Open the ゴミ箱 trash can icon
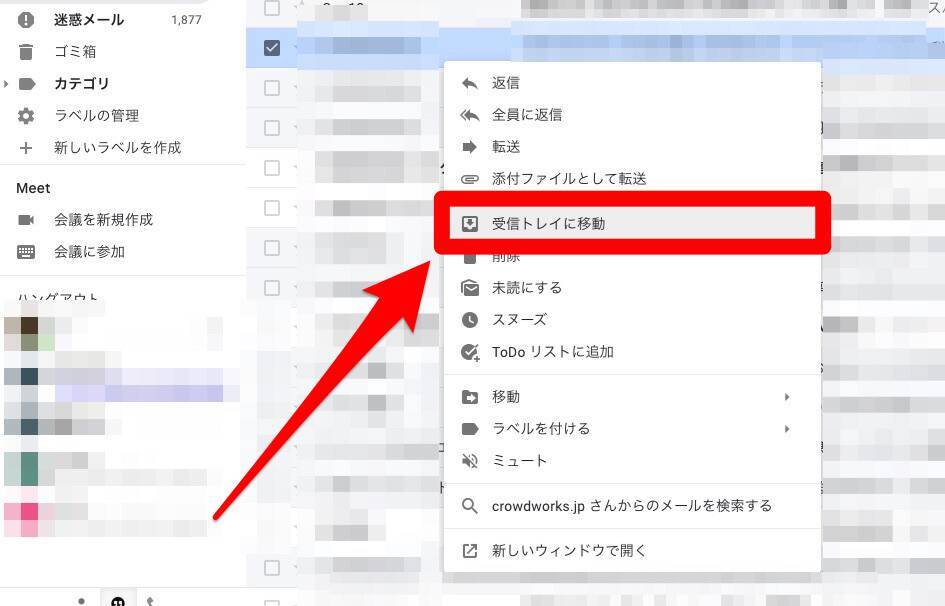This screenshot has height=606, width=945. point(26,52)
